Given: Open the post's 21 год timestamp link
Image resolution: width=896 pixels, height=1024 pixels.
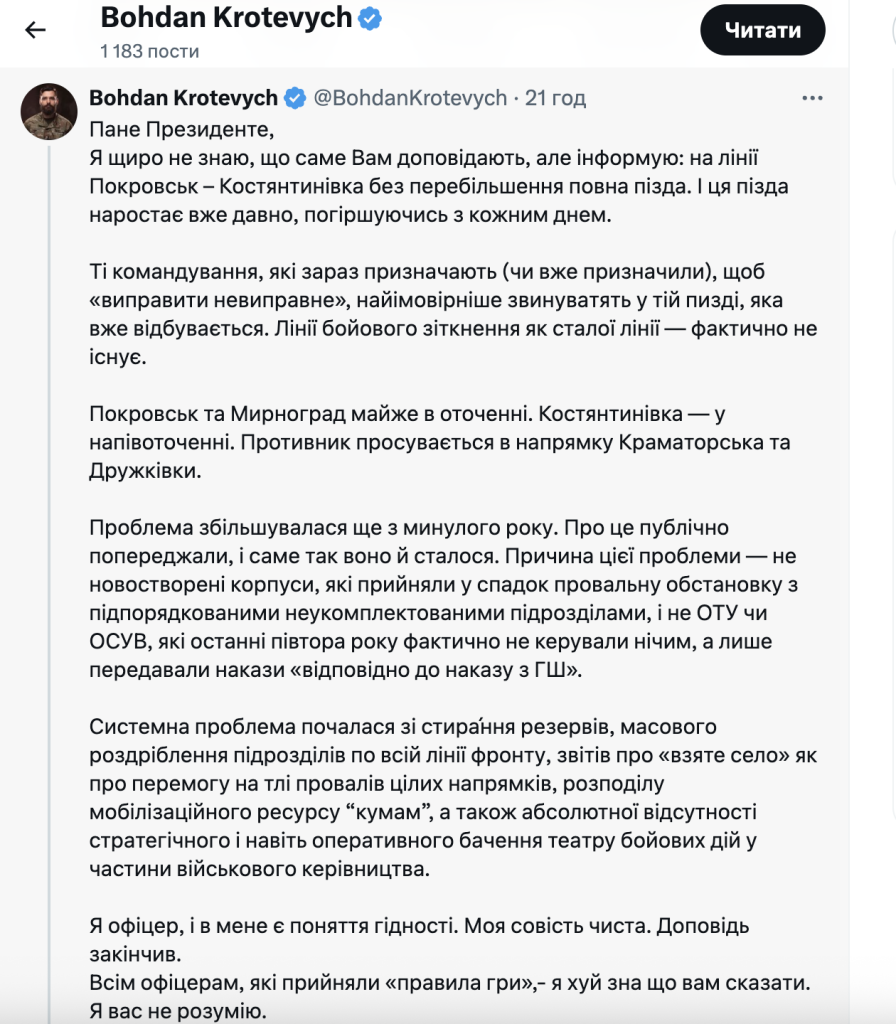Looking at the screenshot, I should tap(555, 98).
